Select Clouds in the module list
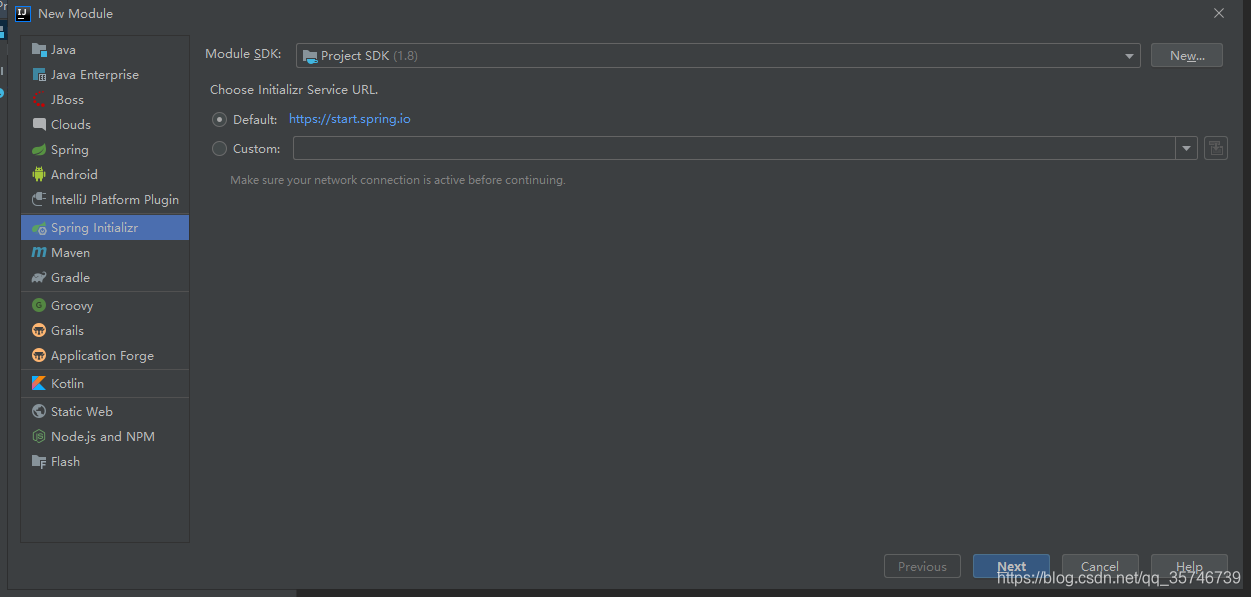This screenshot has height=597, width=1251. point(105,125)
